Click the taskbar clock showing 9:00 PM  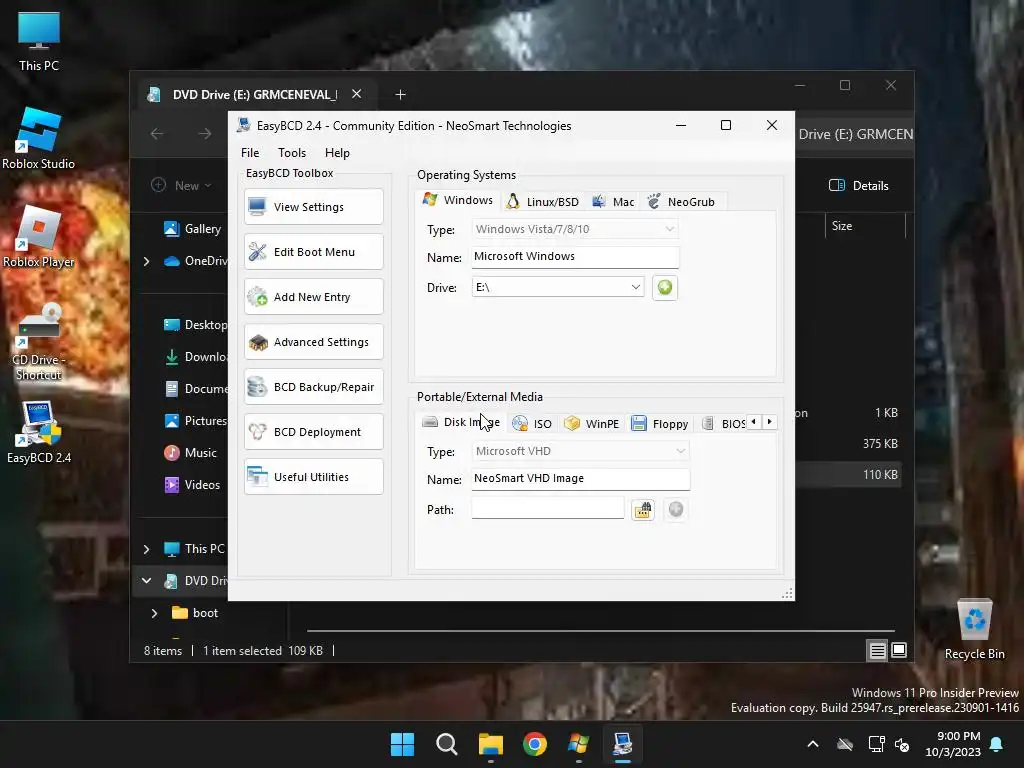point(953,744)
